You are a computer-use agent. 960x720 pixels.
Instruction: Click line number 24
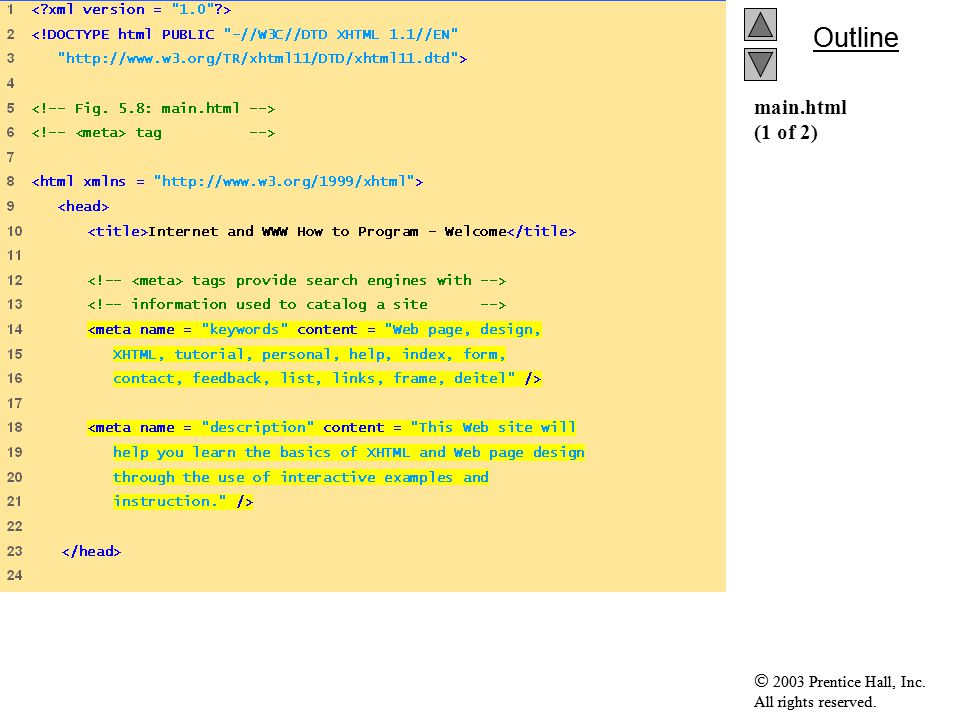pyautogui.click(x=14, y=576)
